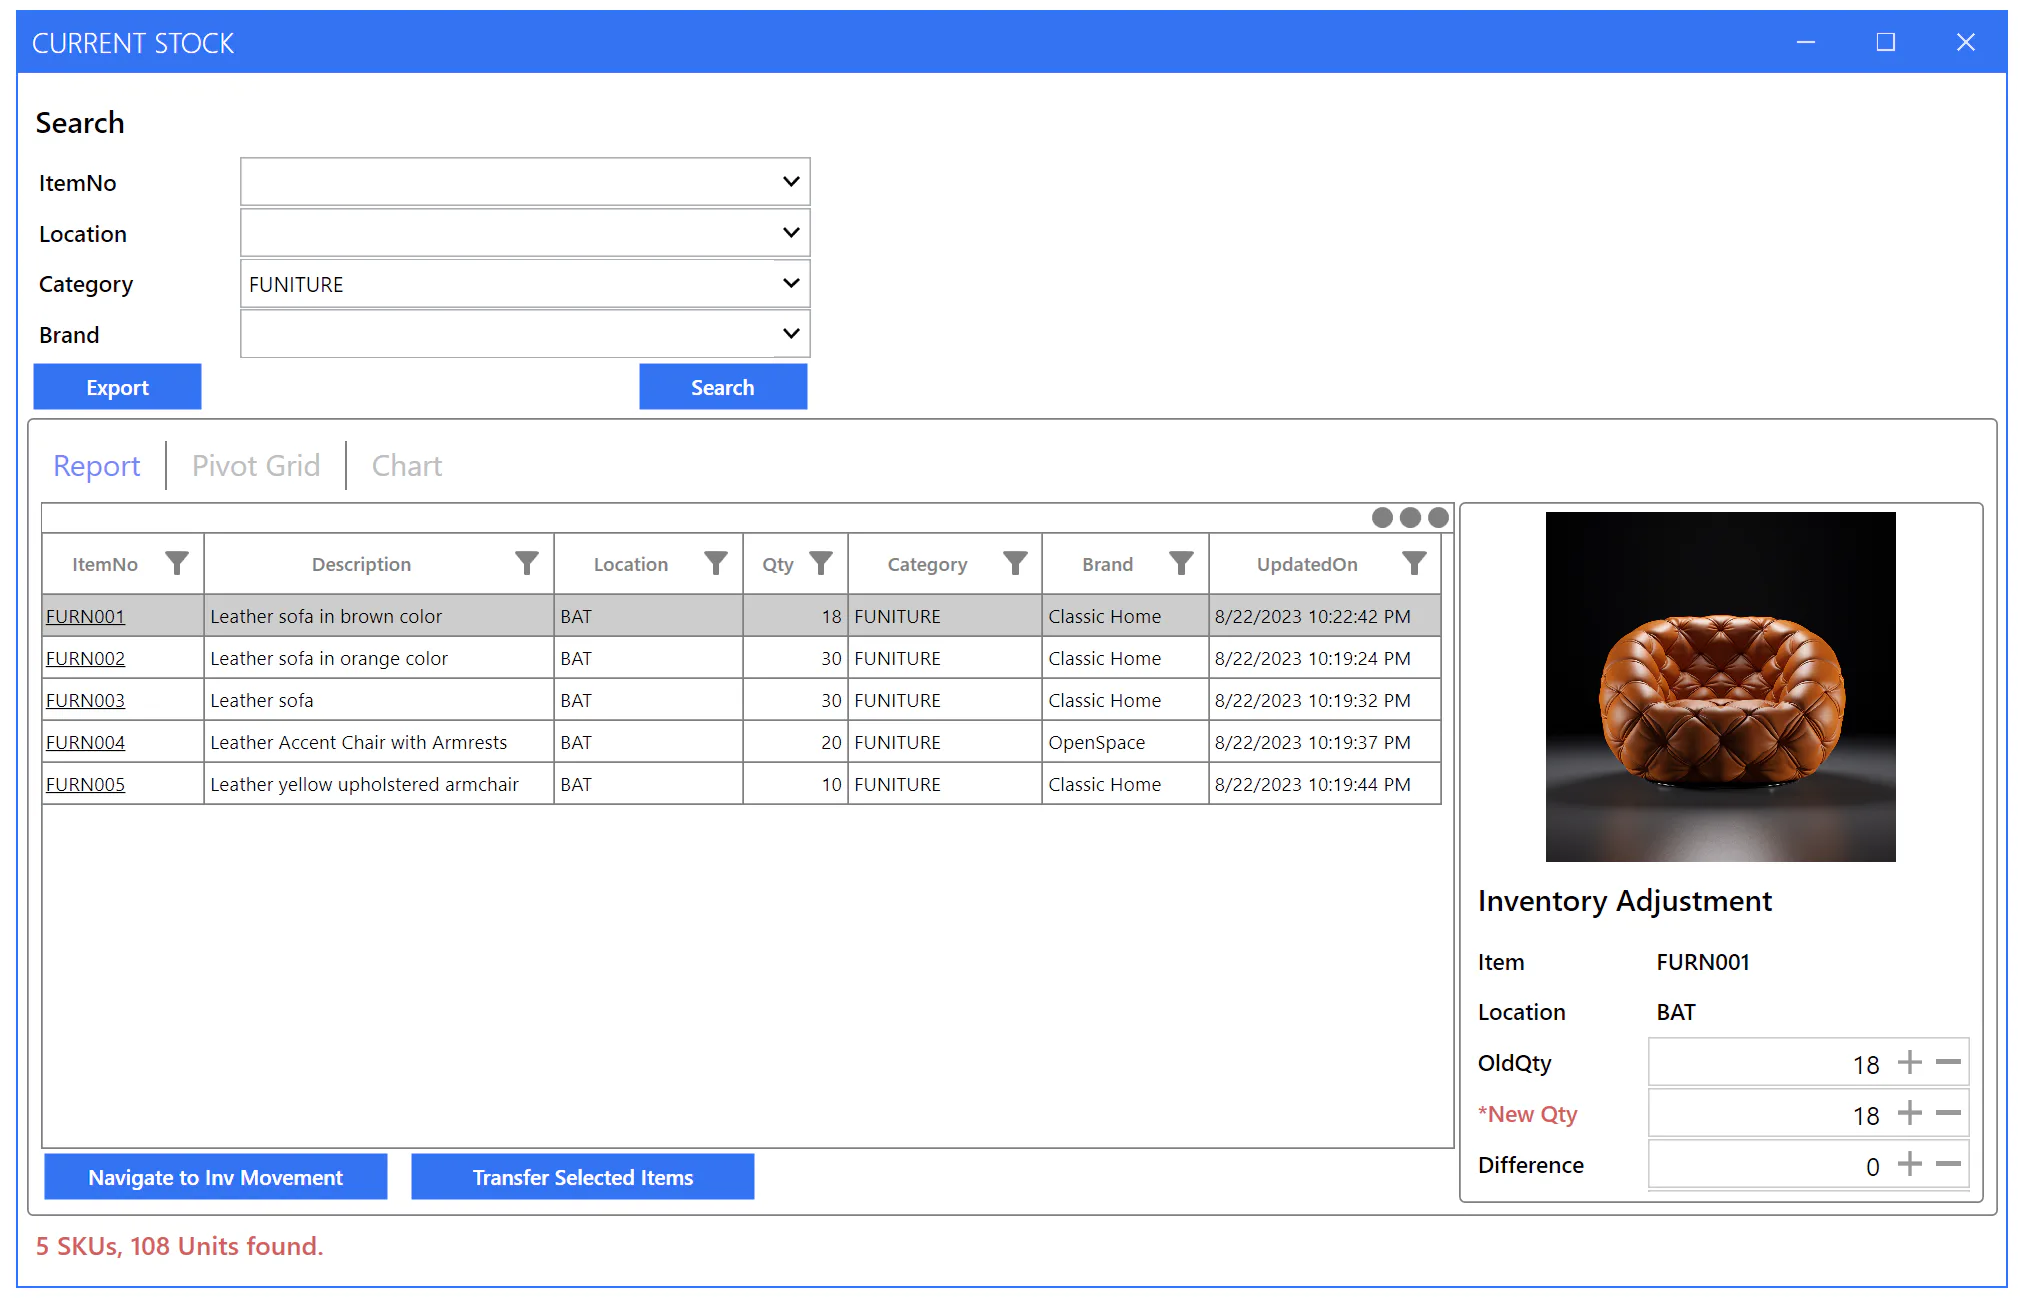
Task: Switch to the Report tab
Action: pos(97,466)
